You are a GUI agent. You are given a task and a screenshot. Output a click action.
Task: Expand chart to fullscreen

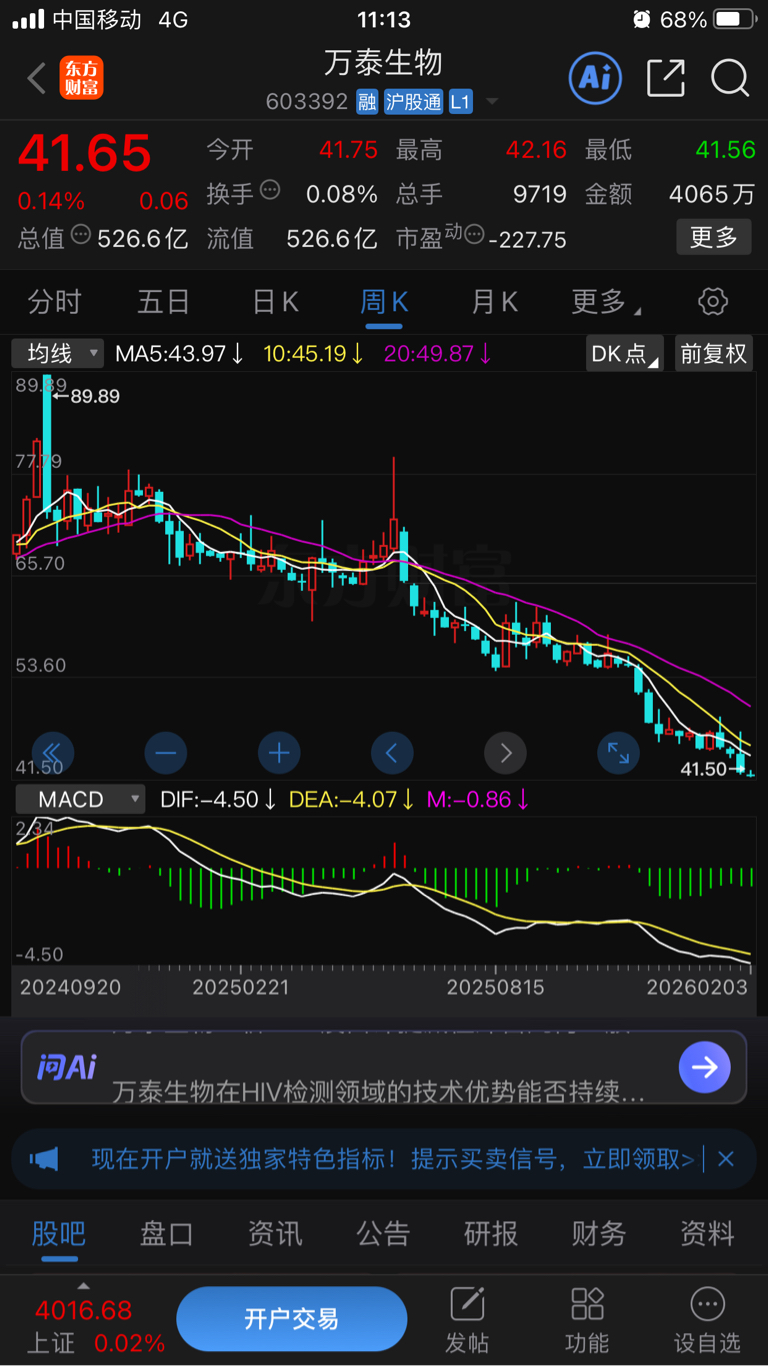pos(618,753)
